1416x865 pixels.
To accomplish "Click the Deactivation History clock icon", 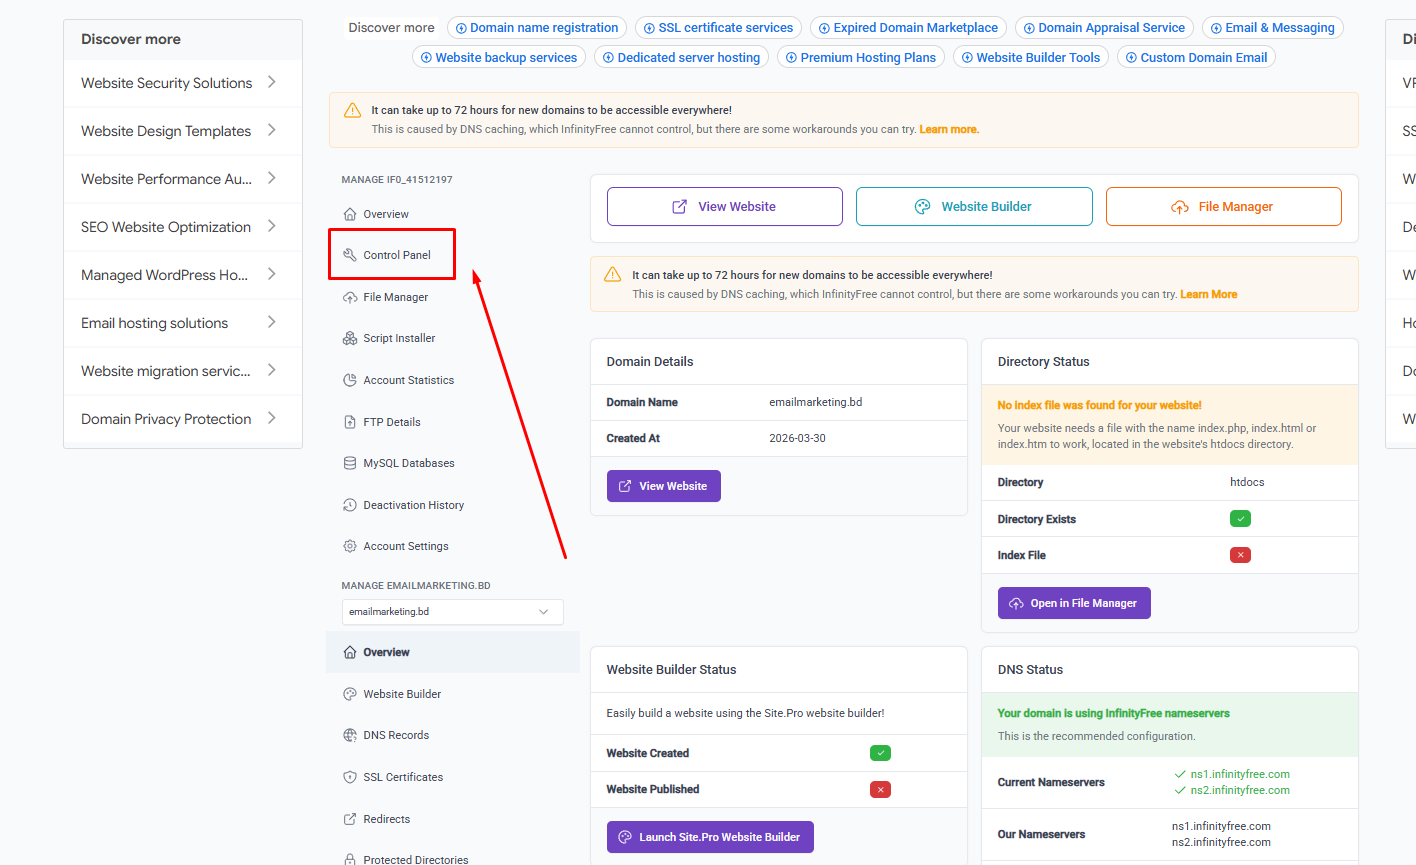I will 350,505.
